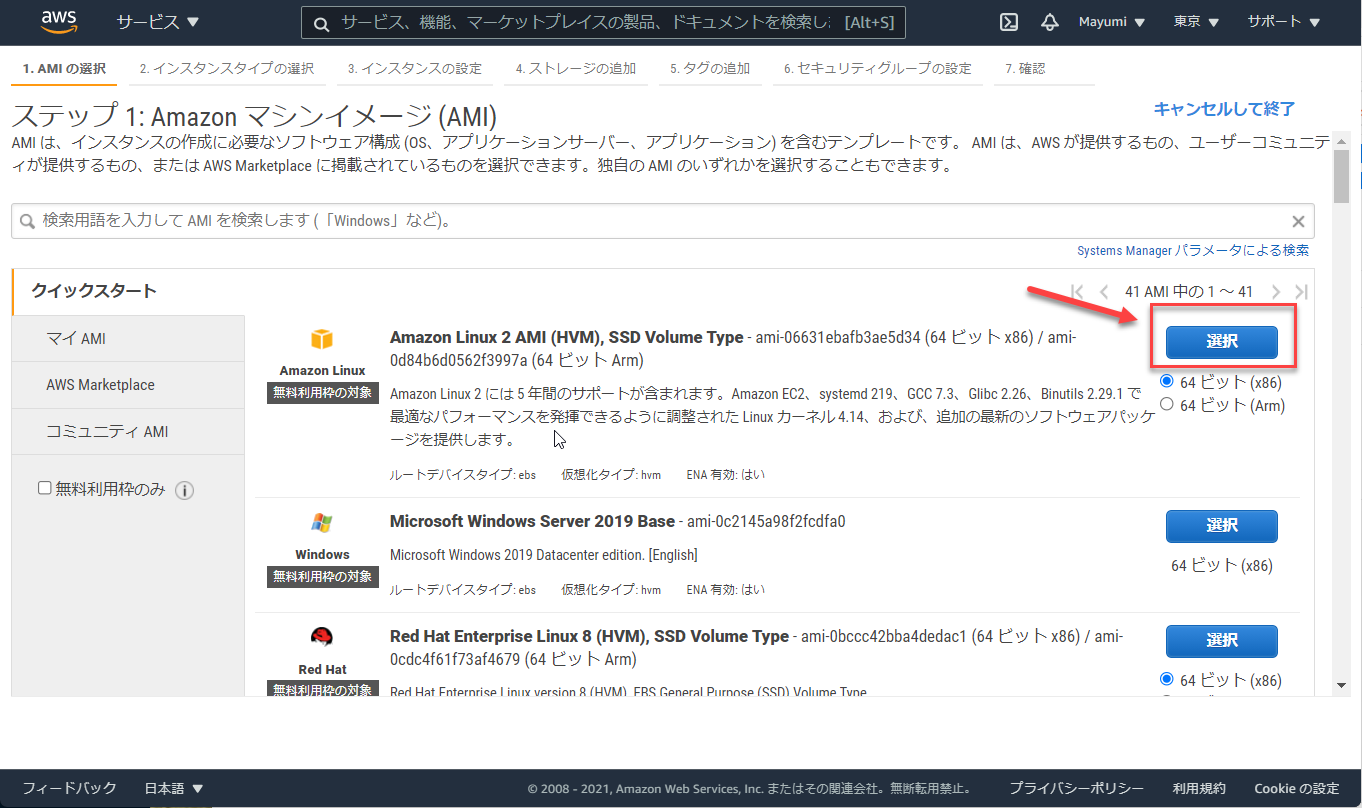
Task: Open the Mayumi account dropdown
Action: 1112,22
